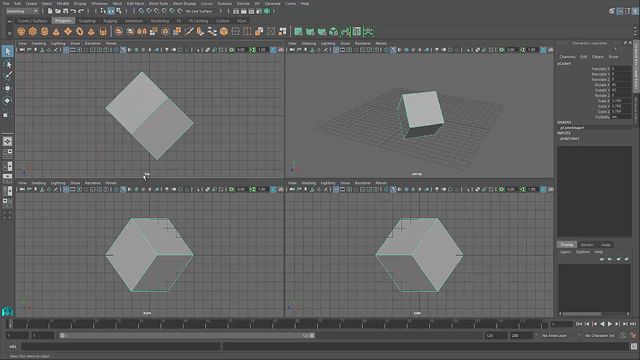Image resolution: width=640 pixels, height=360 pixels.
Task: Click the Polygon Sphere shelf icon
Action: pos(21,31)
